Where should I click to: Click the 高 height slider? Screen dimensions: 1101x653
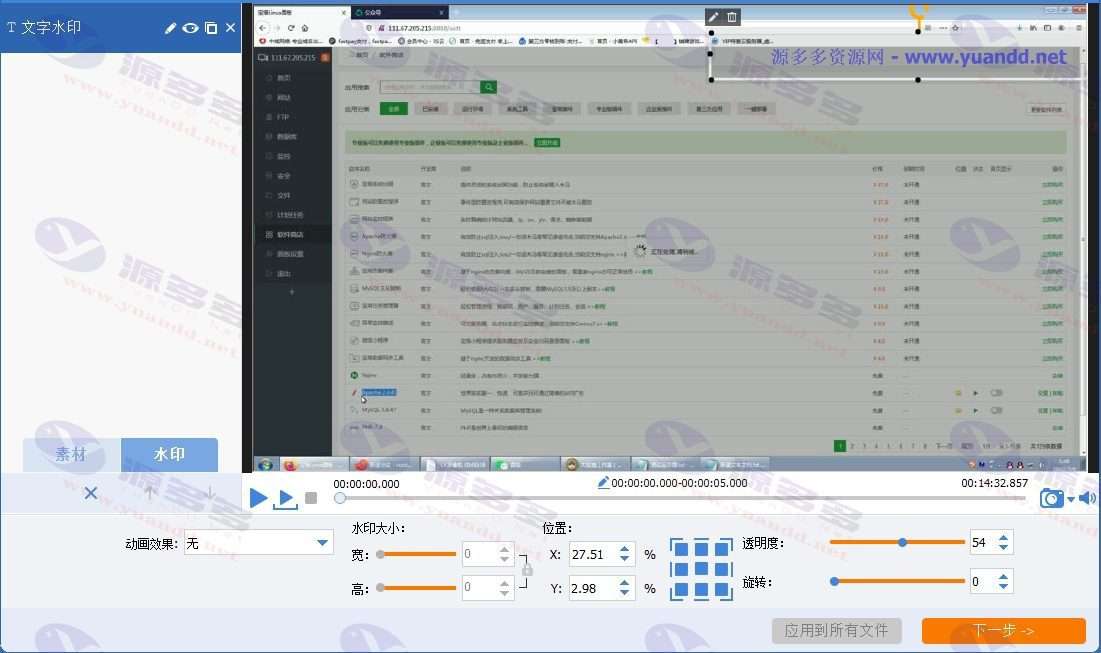tap(416, 587)
